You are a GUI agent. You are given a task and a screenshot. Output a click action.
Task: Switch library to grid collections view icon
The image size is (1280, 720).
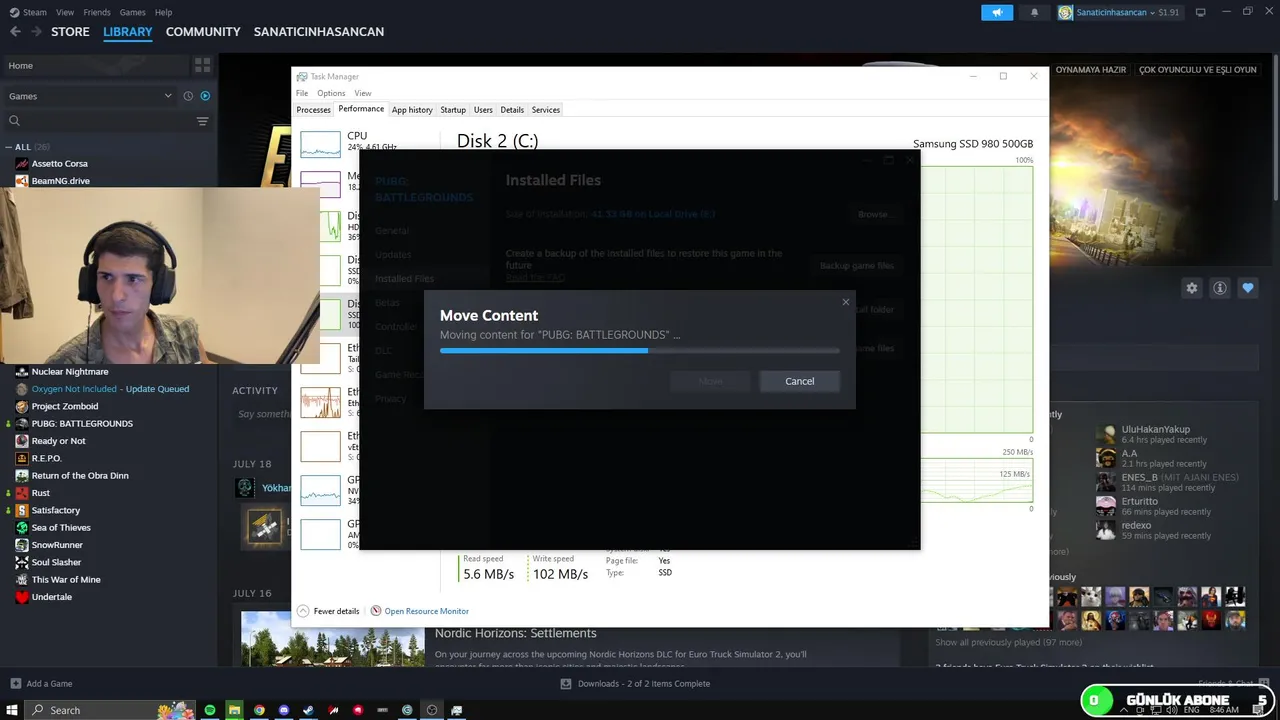(202, 65)
